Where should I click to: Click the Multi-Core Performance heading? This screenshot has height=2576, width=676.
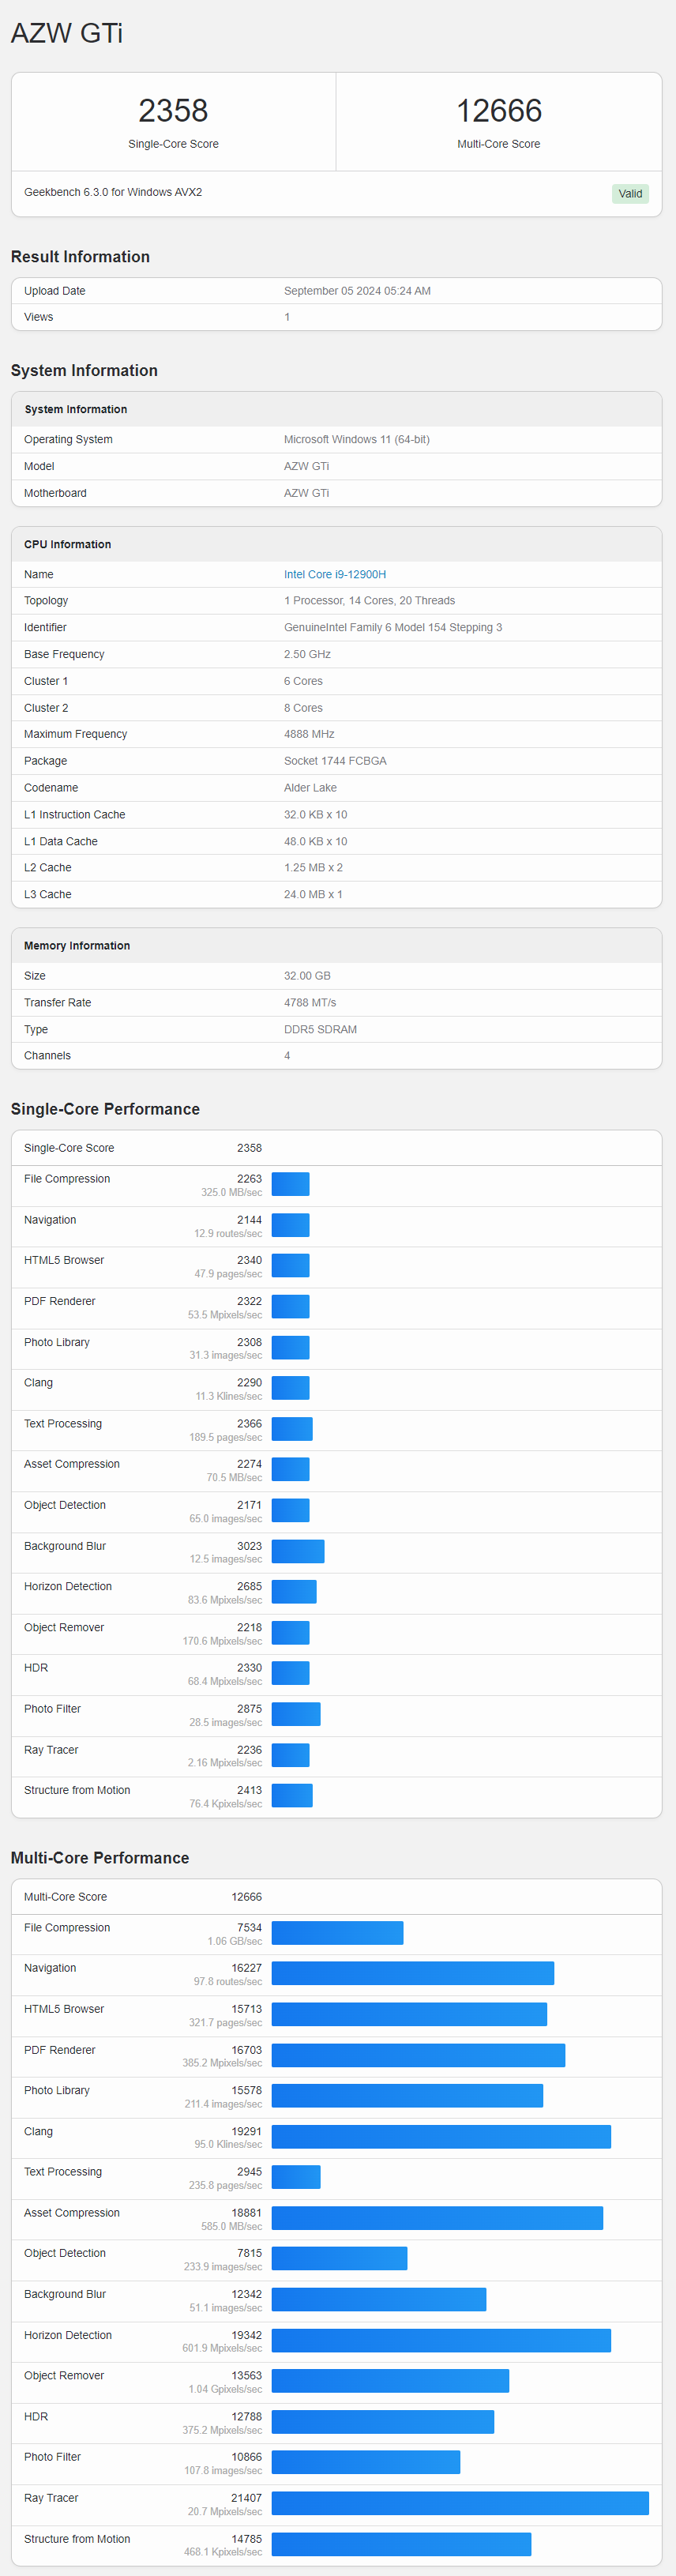click(x=100, y=1857)
